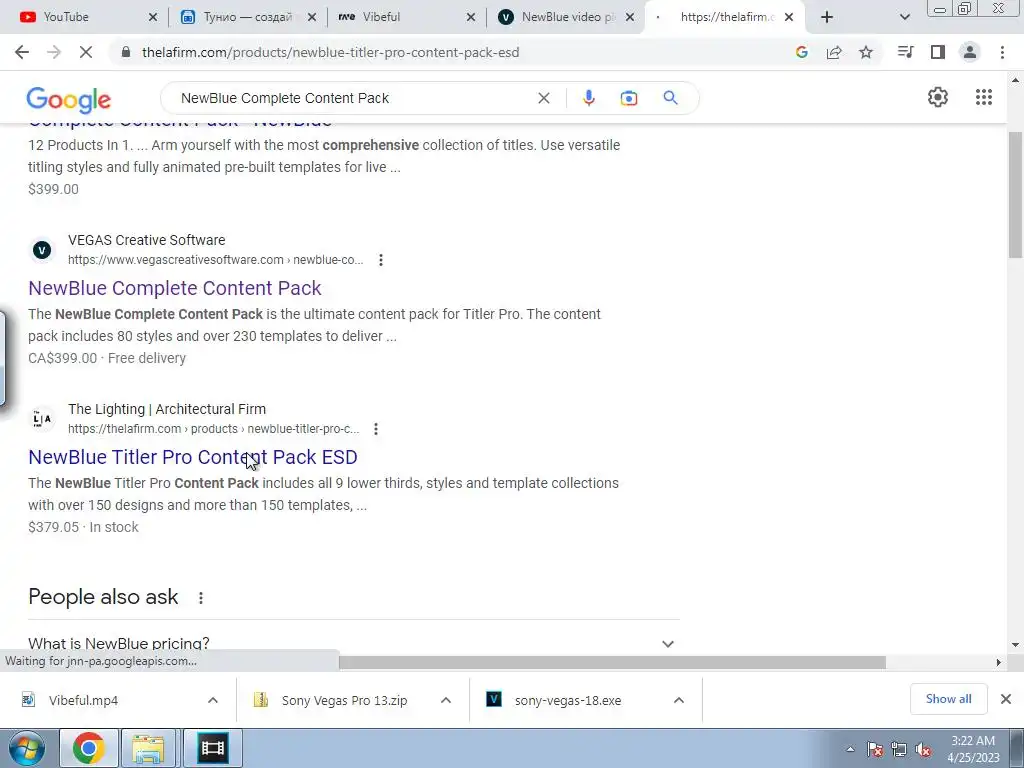1024x768 pixels.
Task: Open the NewBlue Titler Pro Content Pack ESD link
Action: tap(193, 457)
